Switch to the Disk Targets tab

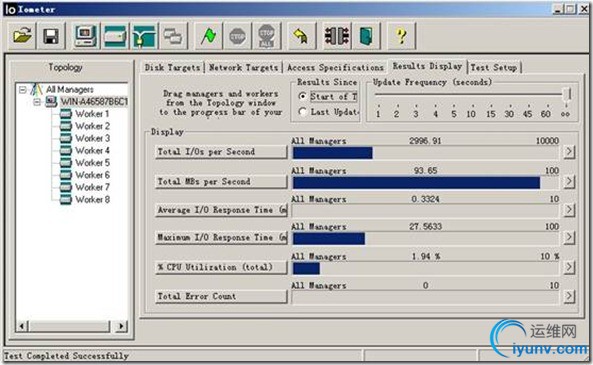click(172, 68)
